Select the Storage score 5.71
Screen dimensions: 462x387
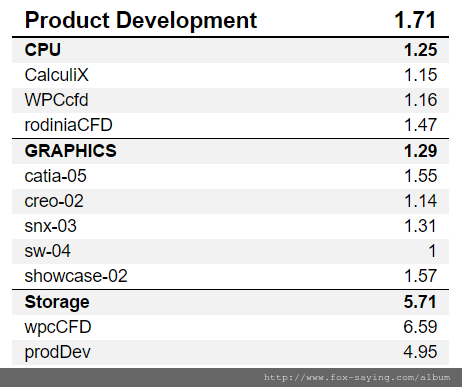420,302
